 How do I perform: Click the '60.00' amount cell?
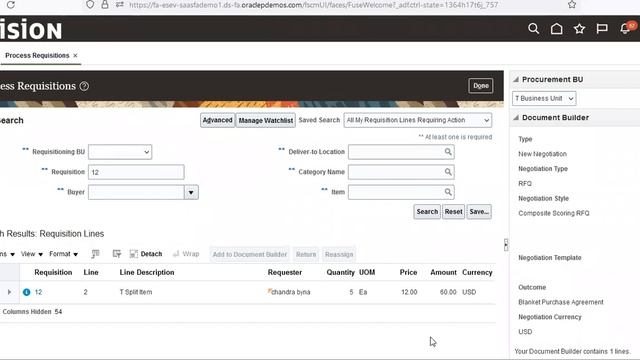pos(448,292)
